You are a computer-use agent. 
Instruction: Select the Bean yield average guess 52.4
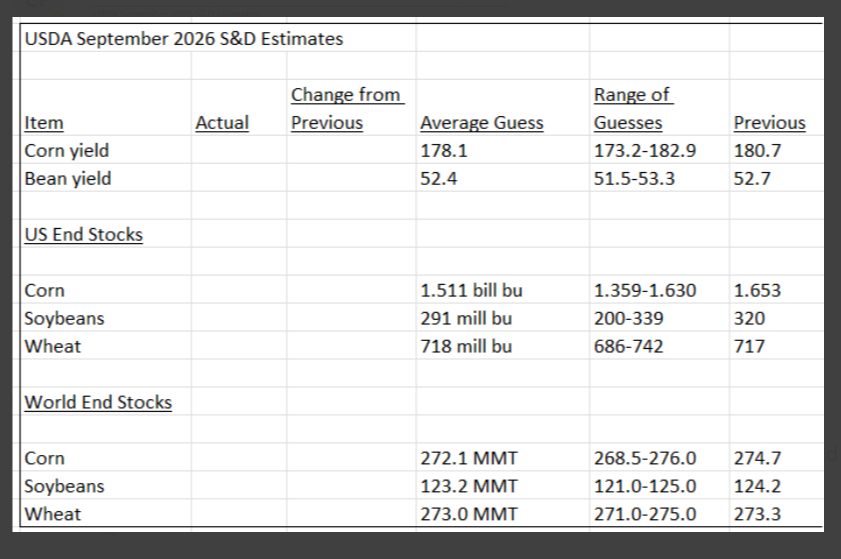point(439,179)
